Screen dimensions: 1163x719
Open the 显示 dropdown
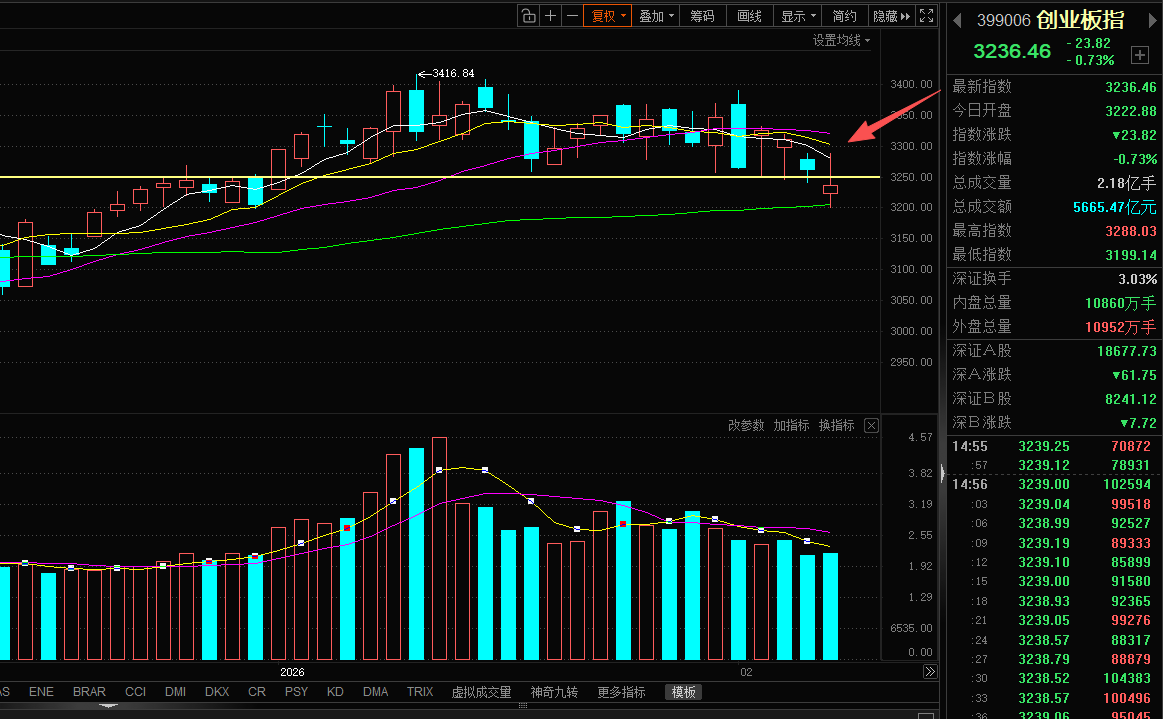point(797,16)
